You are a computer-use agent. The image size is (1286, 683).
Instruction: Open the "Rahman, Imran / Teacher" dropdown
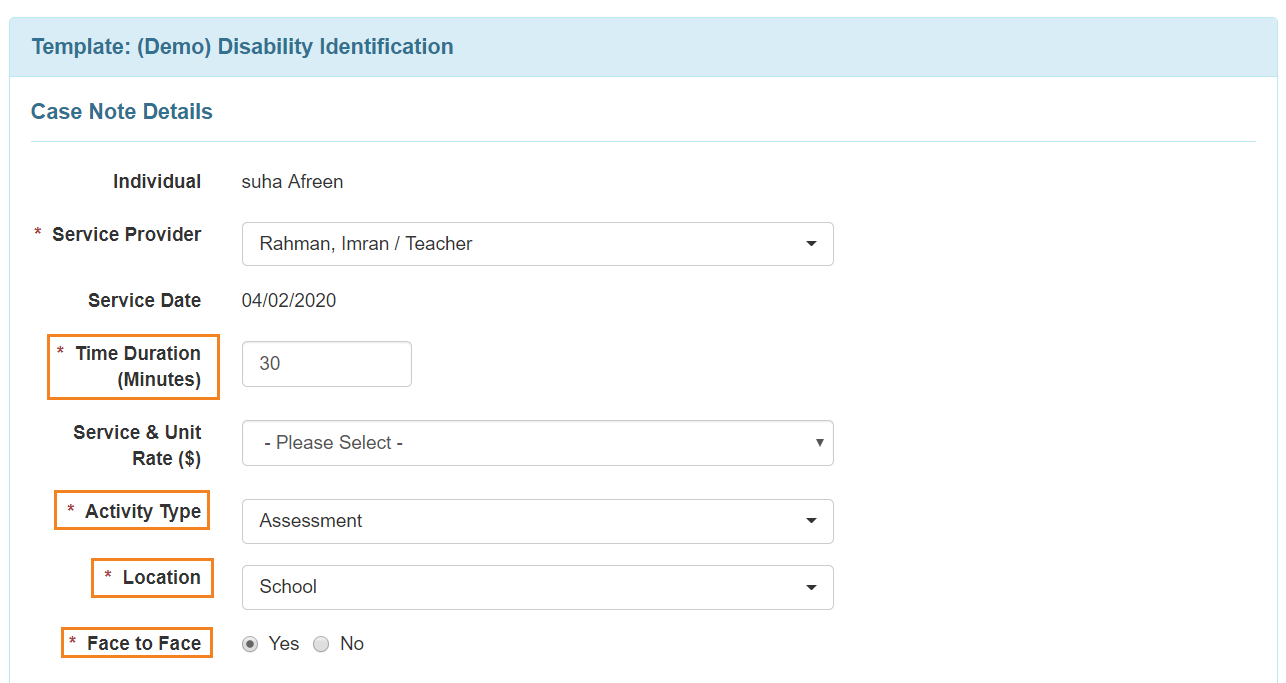click(537, 244)
